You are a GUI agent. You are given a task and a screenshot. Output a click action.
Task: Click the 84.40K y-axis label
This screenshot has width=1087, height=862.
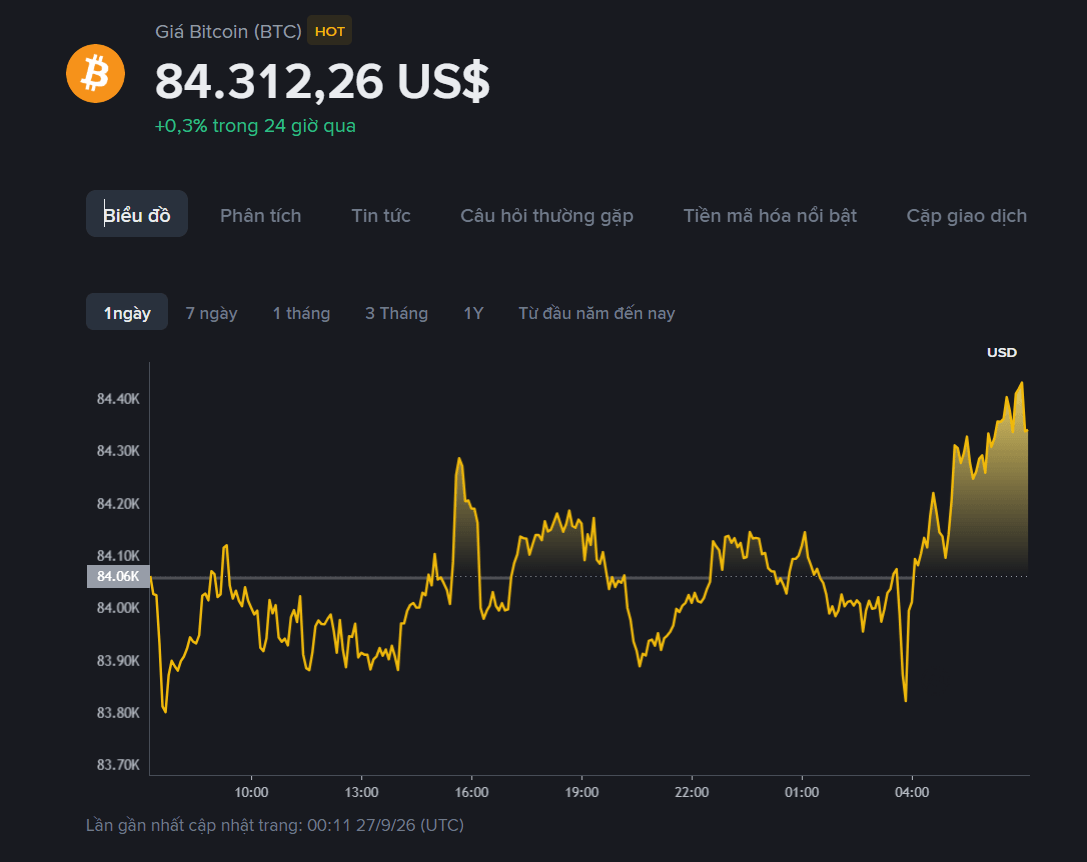[118, 399]
